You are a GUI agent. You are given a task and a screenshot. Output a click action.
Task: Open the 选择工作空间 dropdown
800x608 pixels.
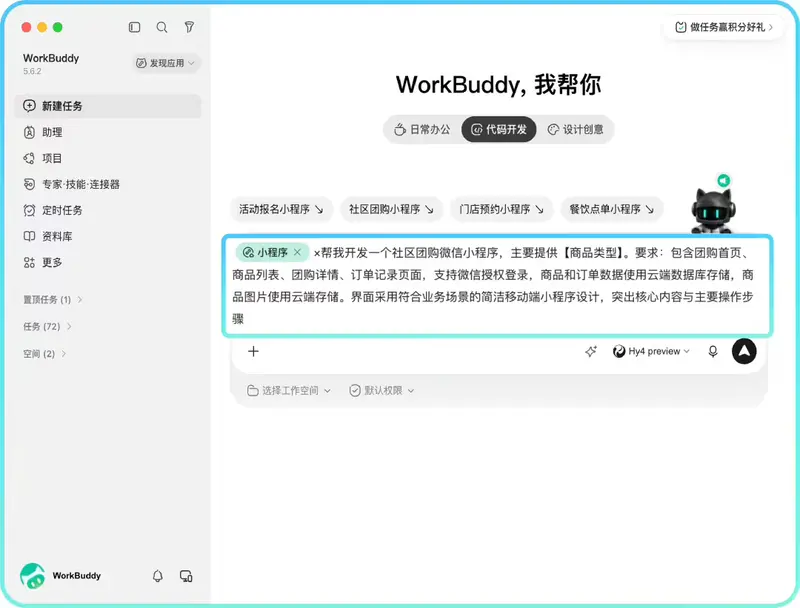point(289,391)
